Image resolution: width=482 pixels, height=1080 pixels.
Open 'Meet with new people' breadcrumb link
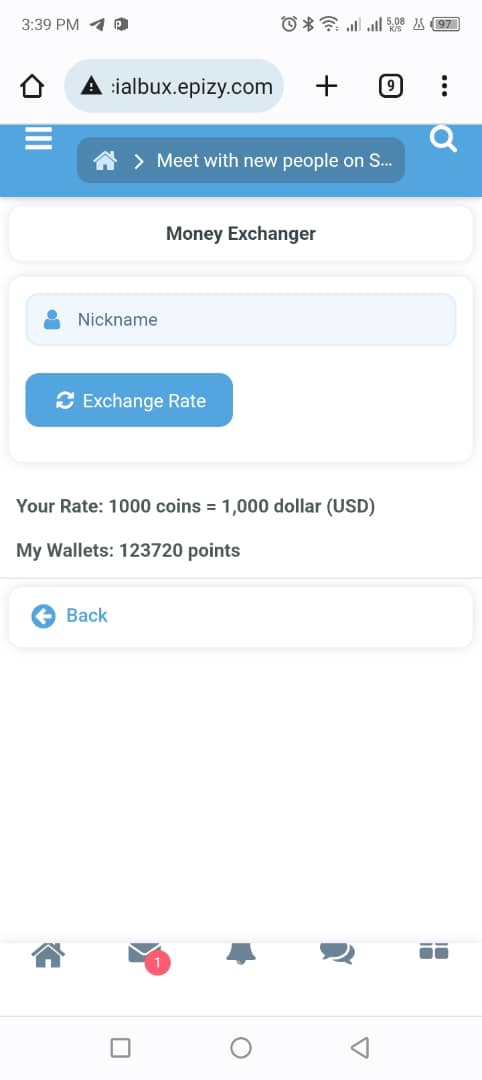point(275,161)
